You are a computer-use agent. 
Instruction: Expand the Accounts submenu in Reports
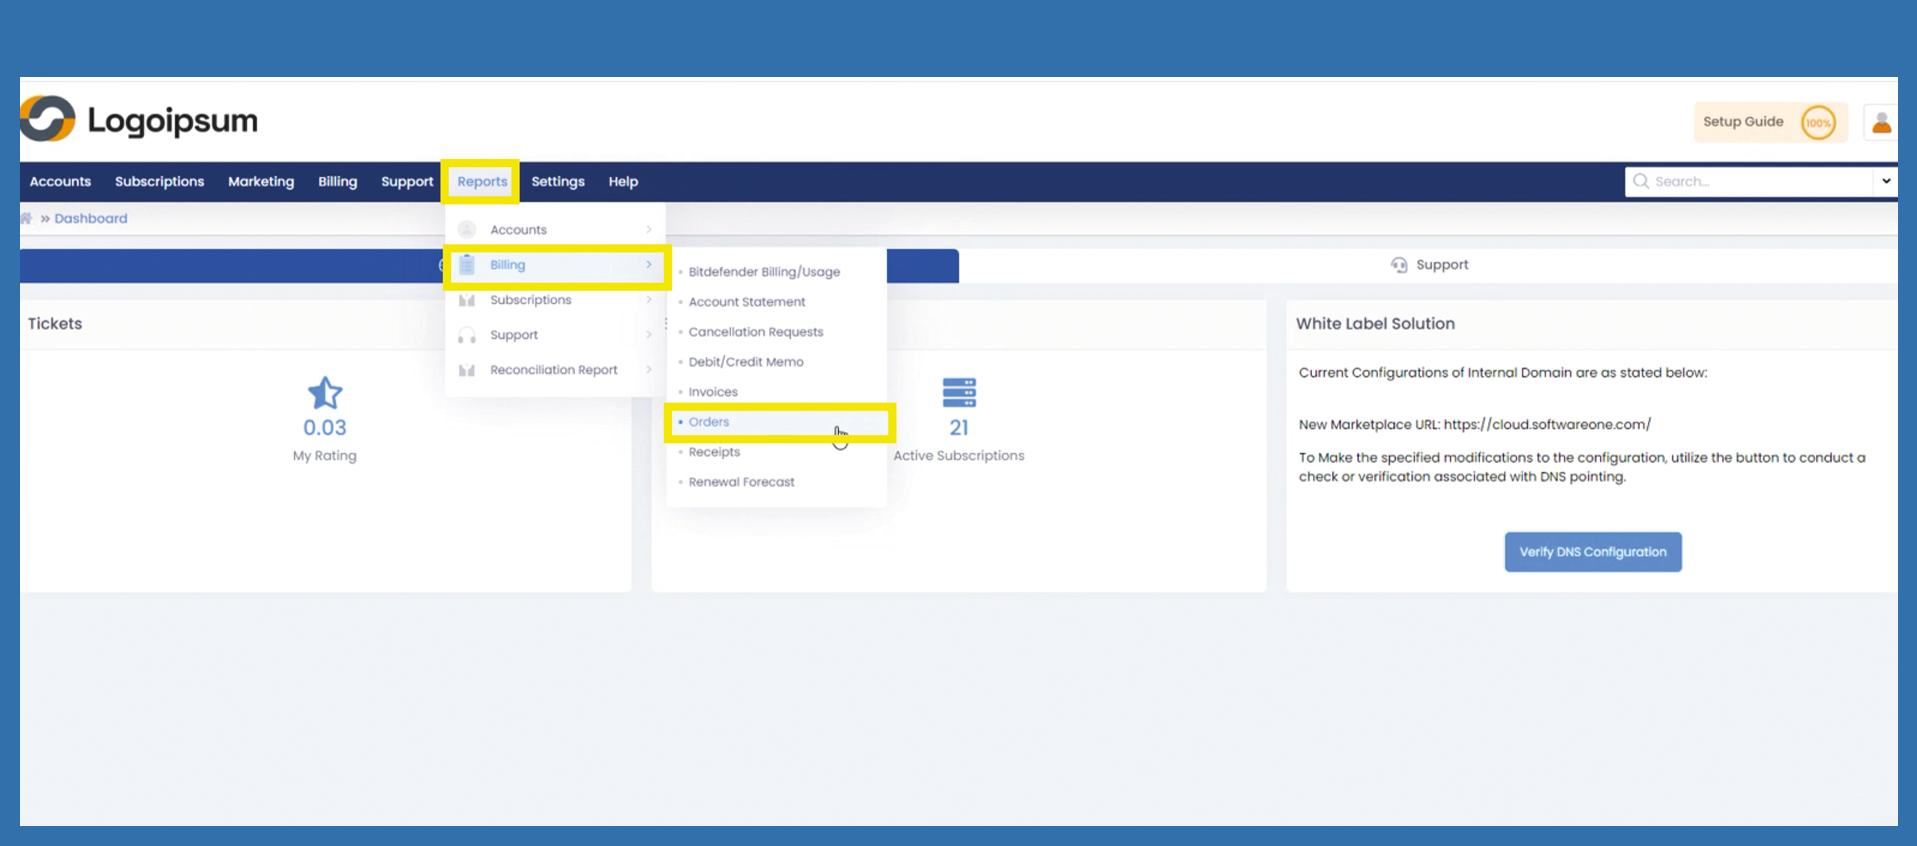coord(555,230)
